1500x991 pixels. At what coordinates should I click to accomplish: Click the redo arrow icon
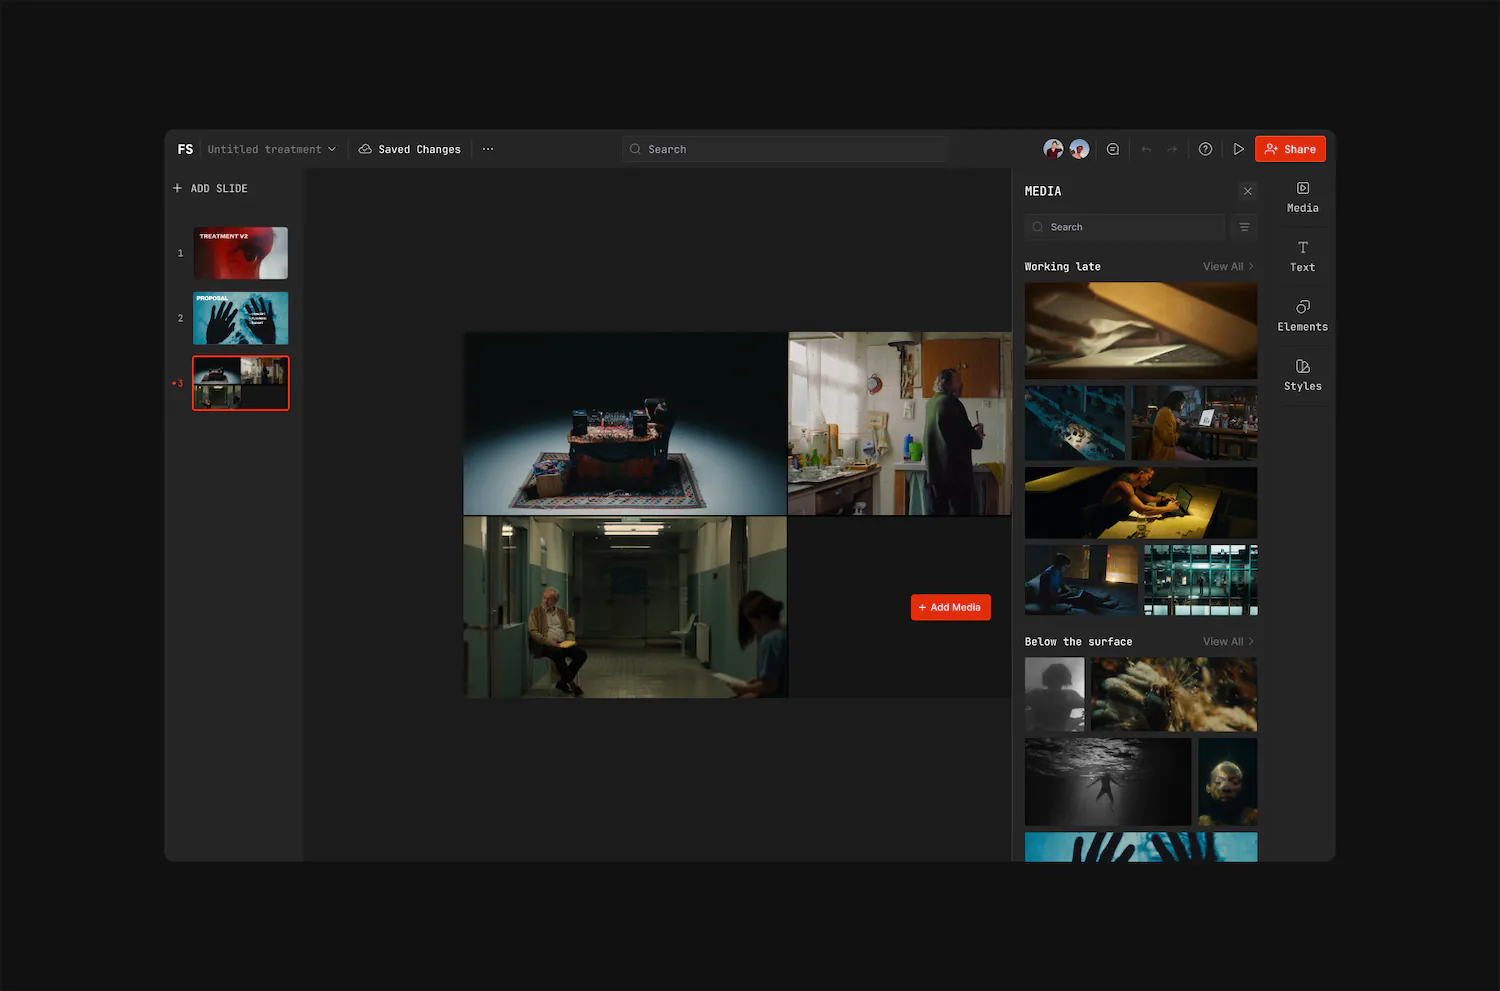[1172, 148]
